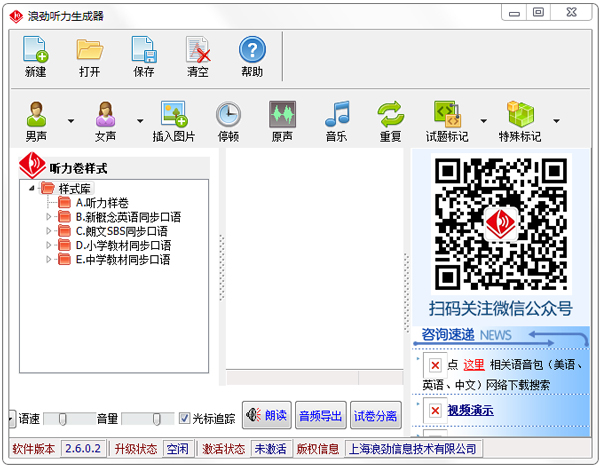Open the 男声 dropdown arrow
This screenshot has width=600, height=467.
(x=71, y=121)
